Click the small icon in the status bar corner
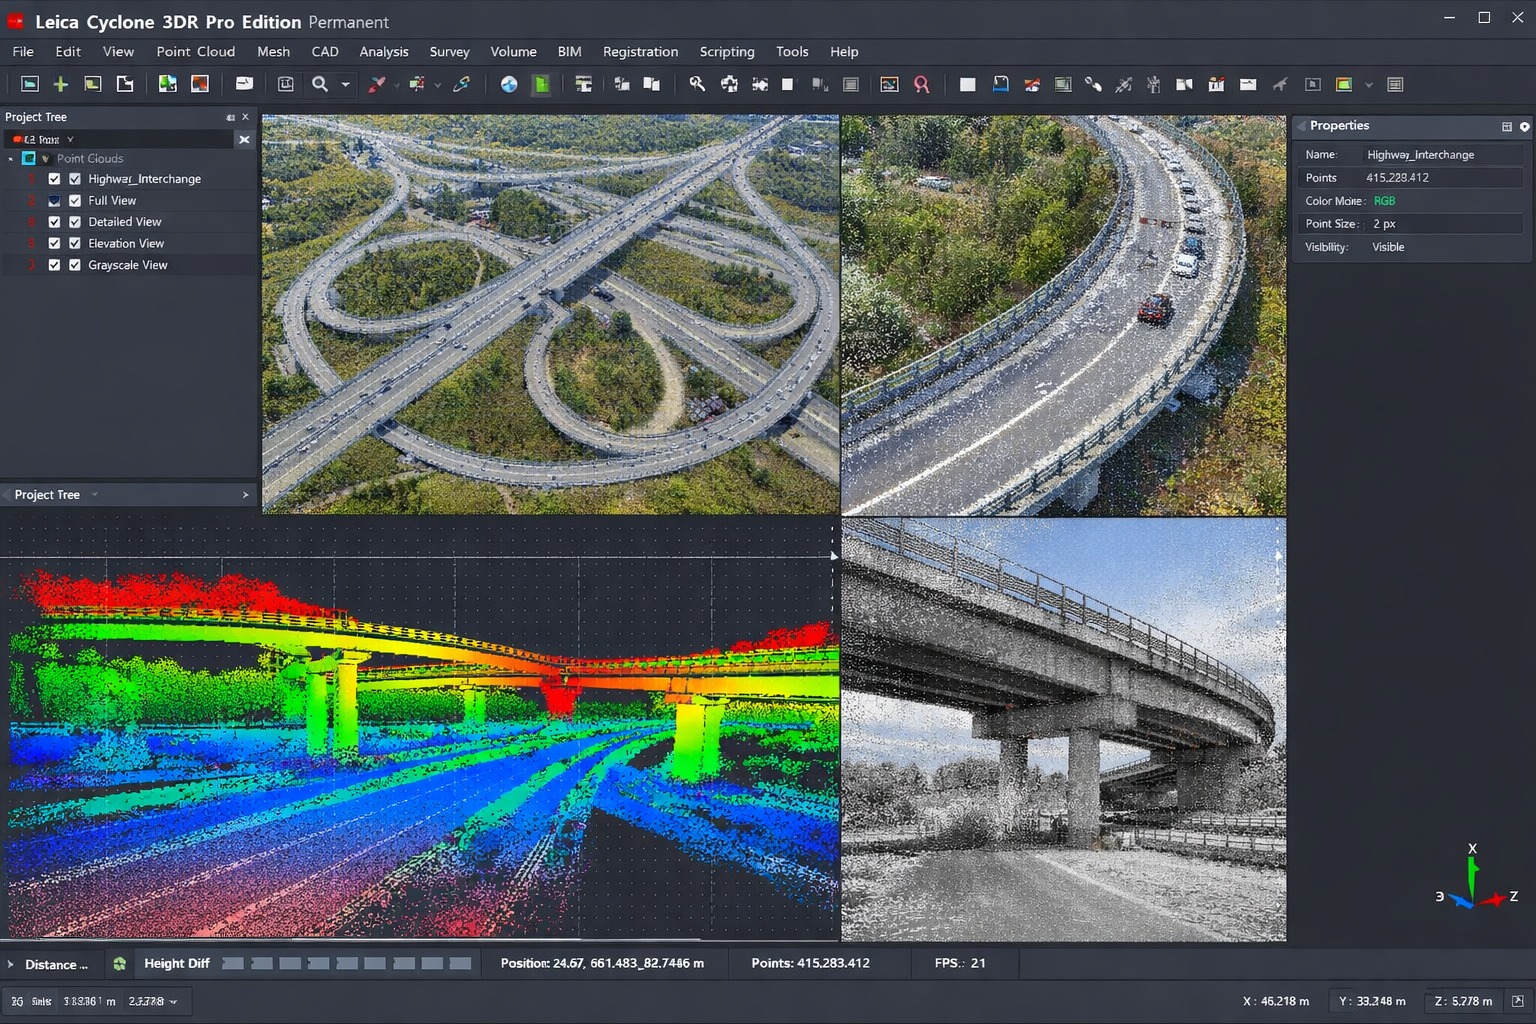 pyautogui.click(x=1518, y=1001)
